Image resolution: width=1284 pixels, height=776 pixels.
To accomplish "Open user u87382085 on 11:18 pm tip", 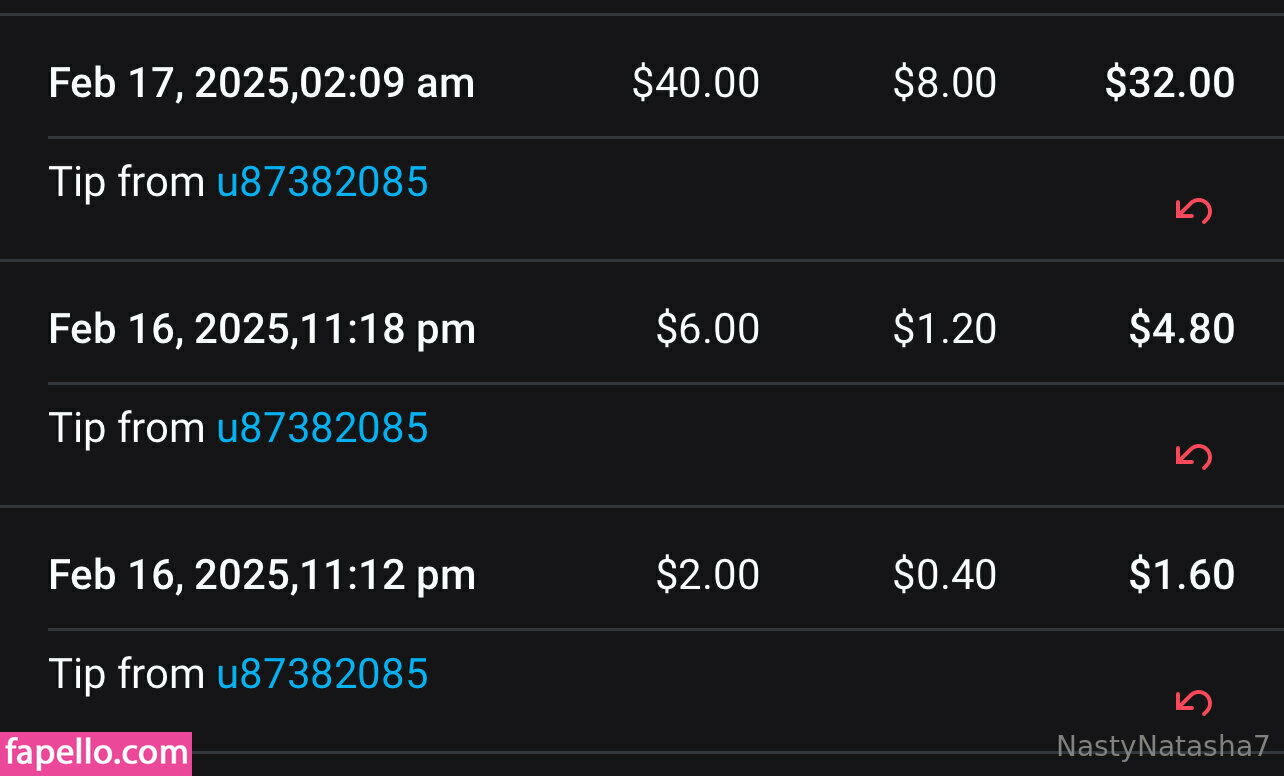I will 322,428.
